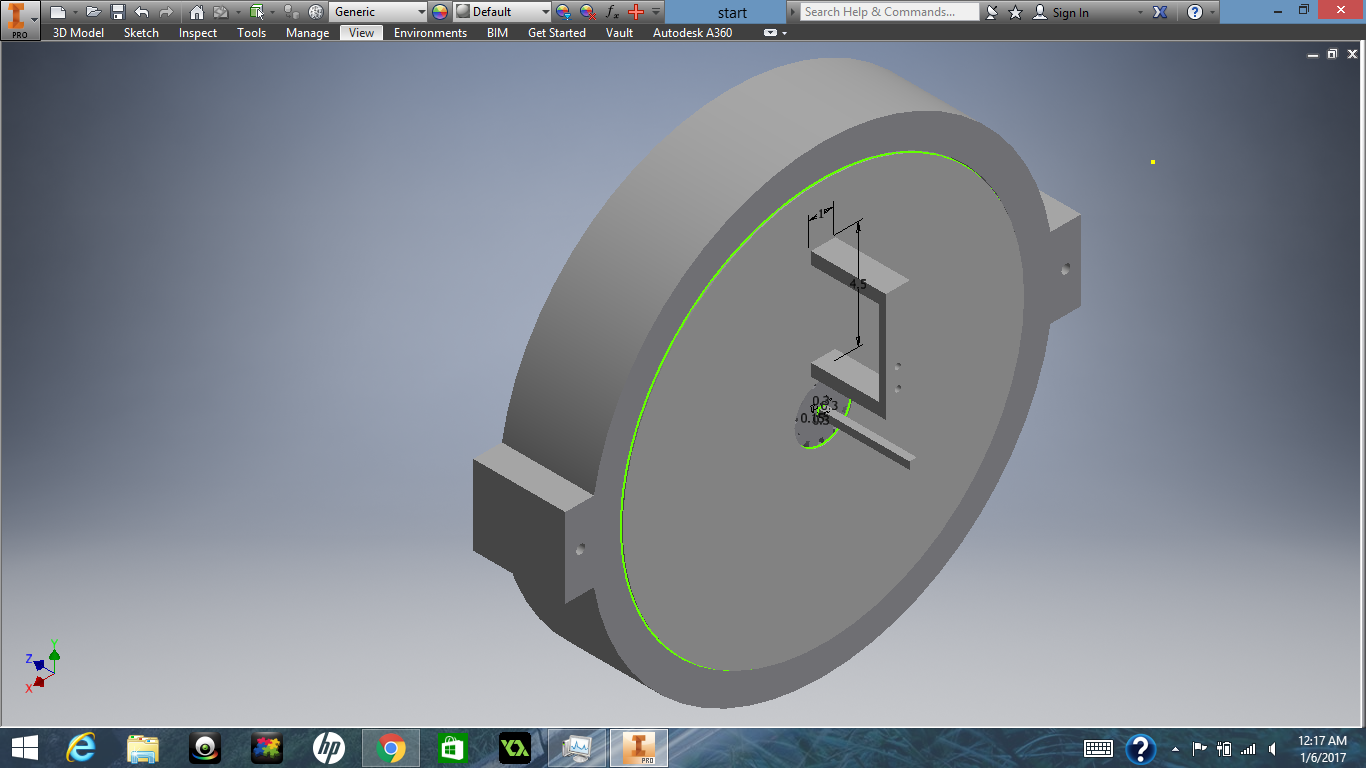Redo the last action
This screenshot has width=1366, height=768.
pyautogui.click(x=166, y=12)
